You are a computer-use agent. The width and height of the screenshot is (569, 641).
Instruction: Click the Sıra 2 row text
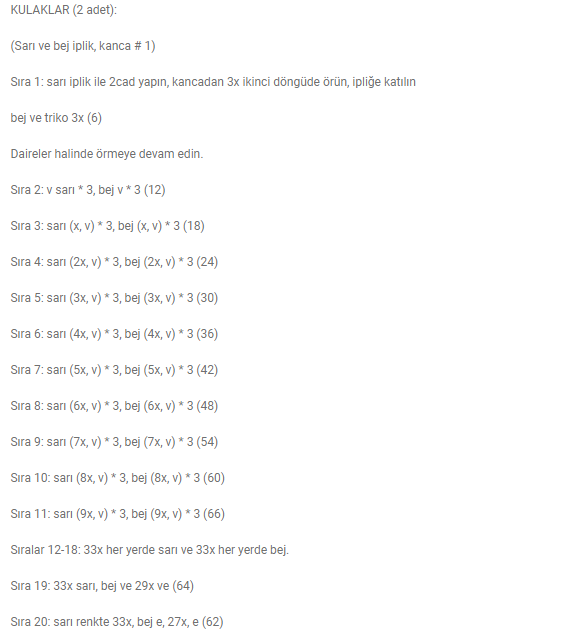click(88, 190)
